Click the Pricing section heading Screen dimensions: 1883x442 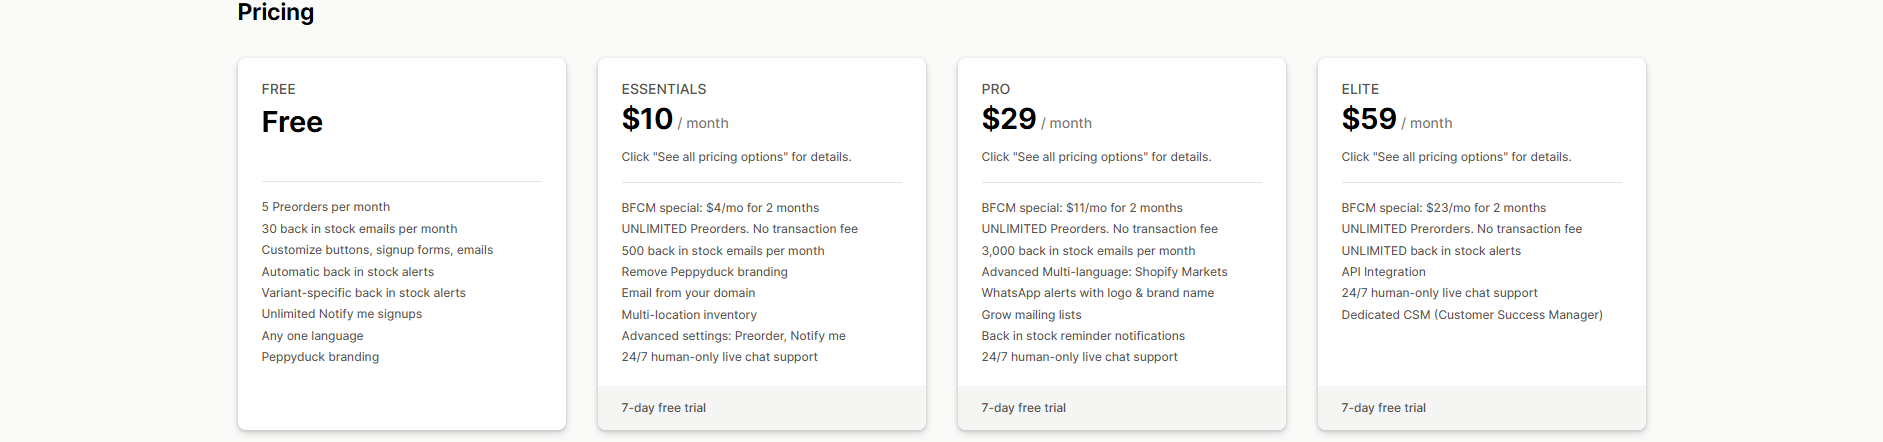pos(276,13)
